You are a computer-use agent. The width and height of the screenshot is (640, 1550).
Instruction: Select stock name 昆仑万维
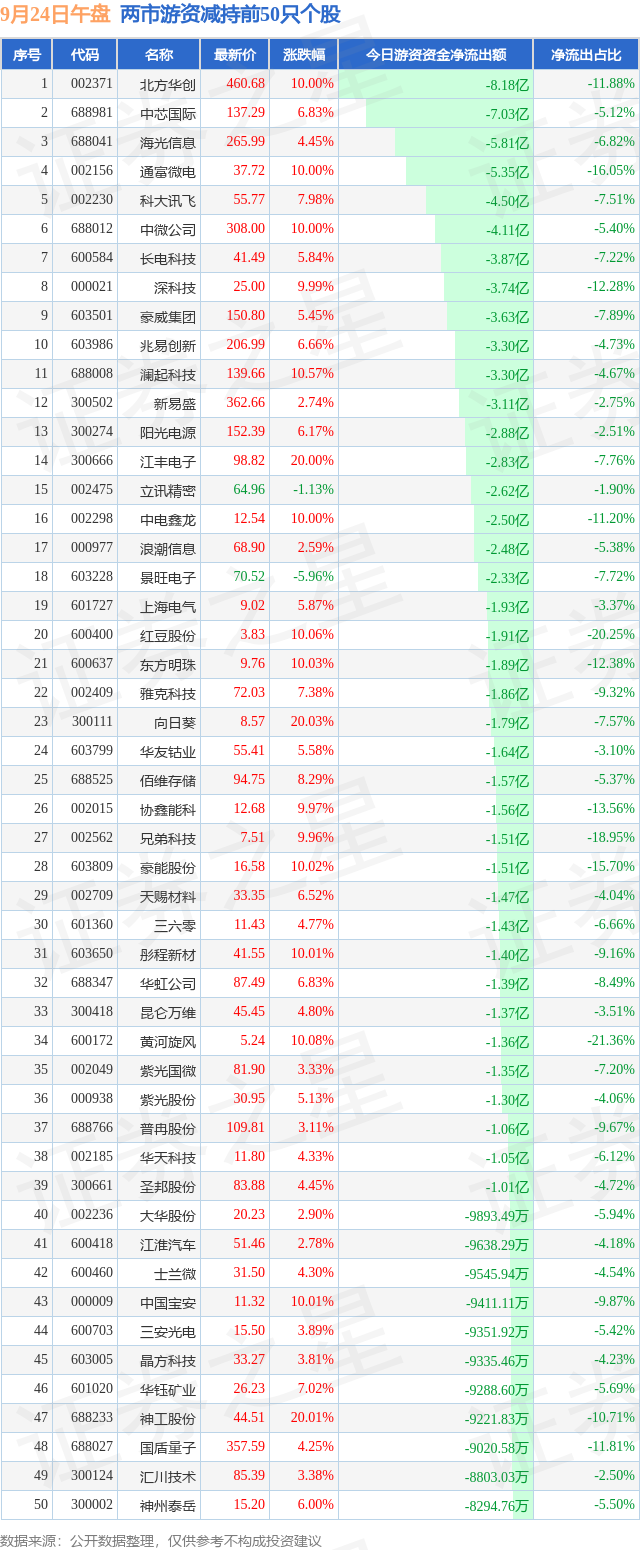point(169,1012)
